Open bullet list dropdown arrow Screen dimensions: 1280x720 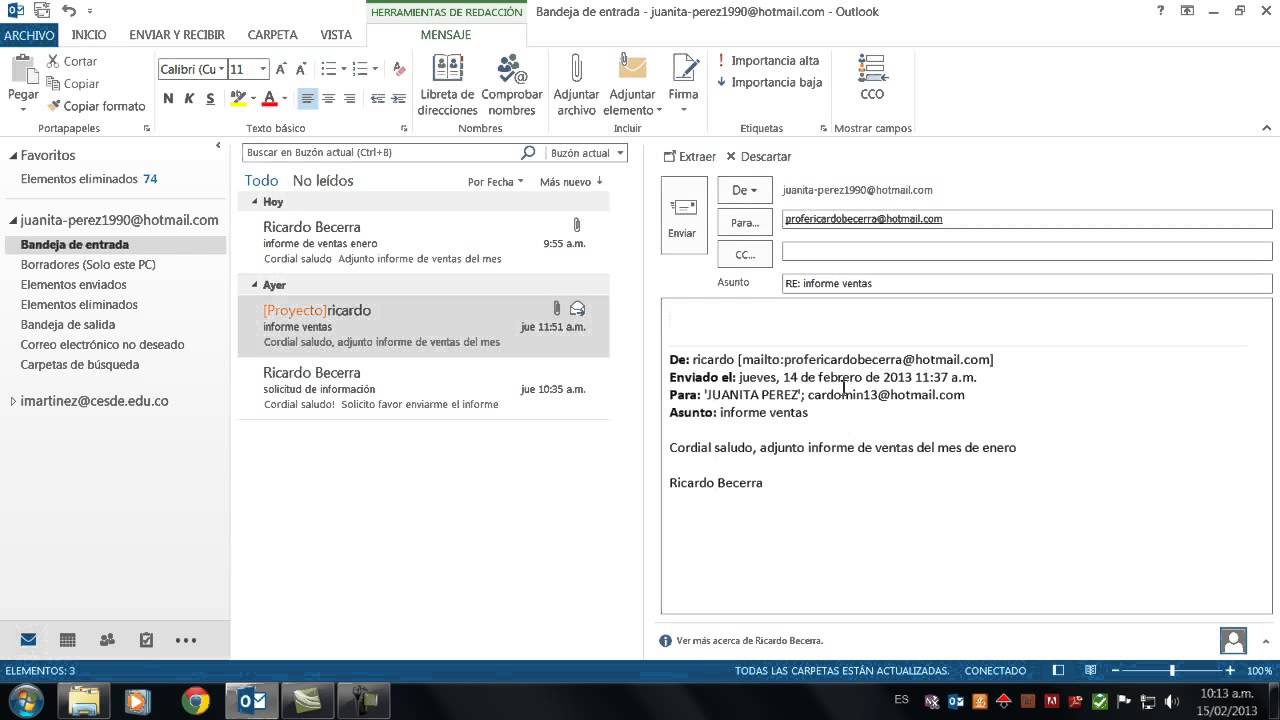(343, 69)
